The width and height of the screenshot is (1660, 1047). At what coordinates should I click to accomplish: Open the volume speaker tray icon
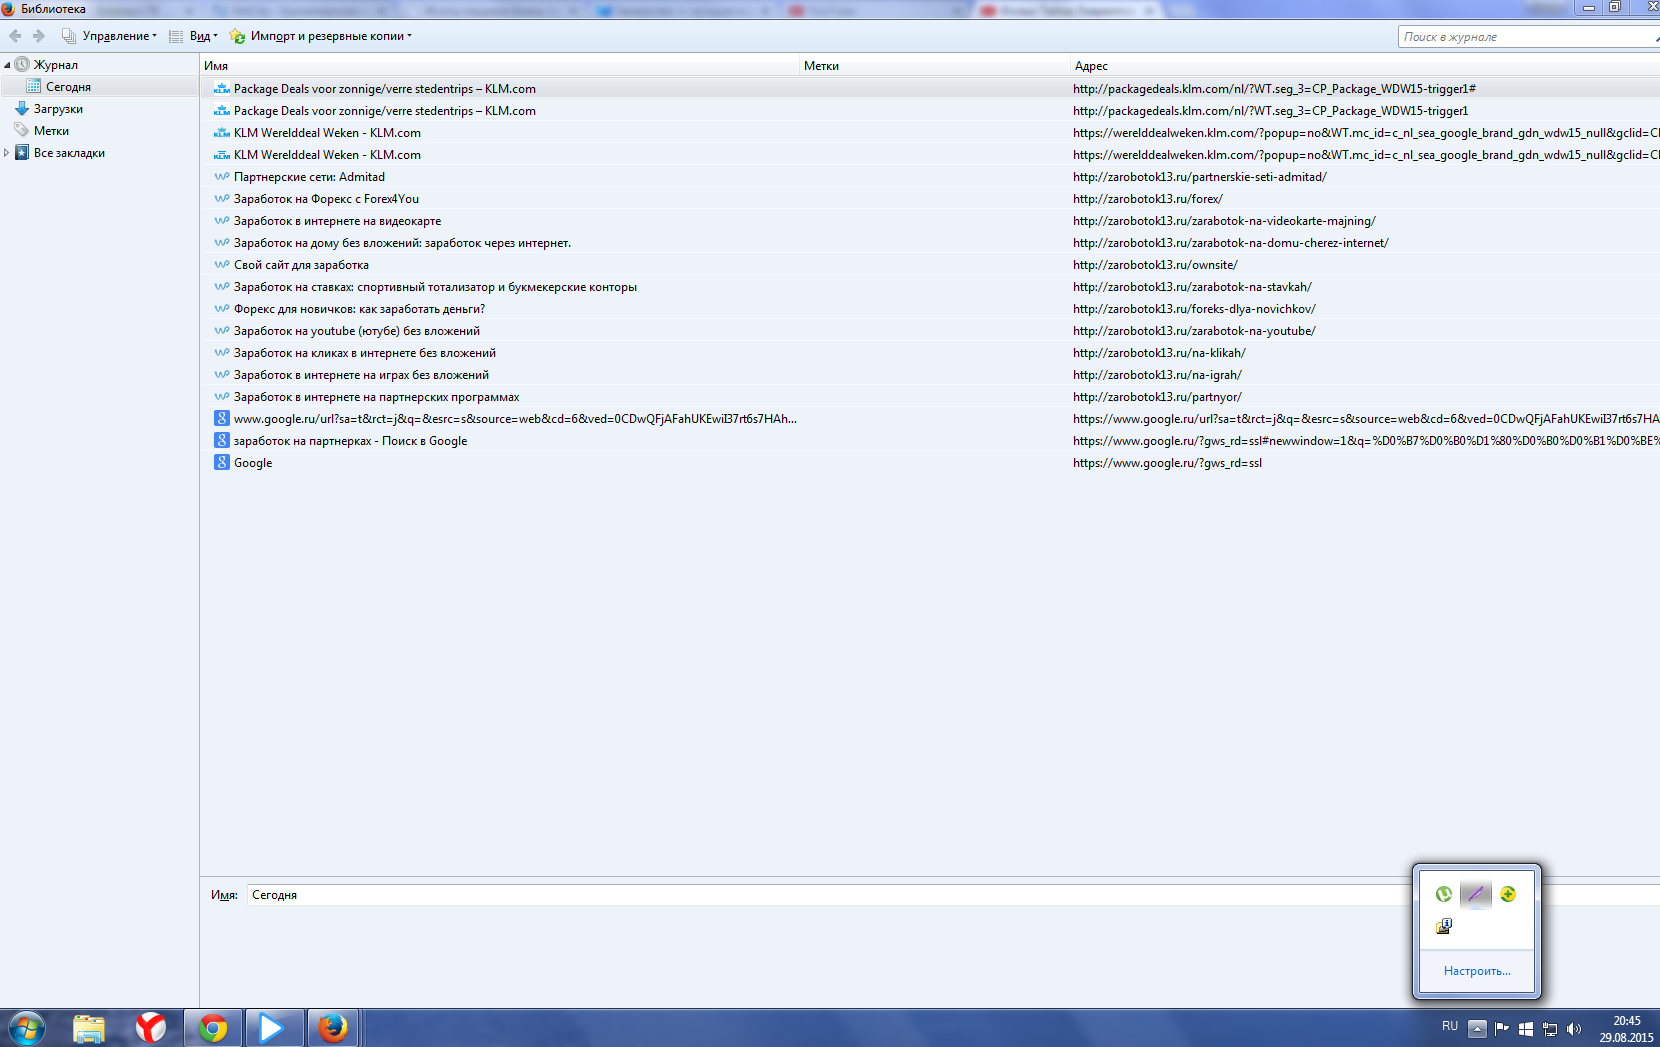click(x=1574, y=1029)
